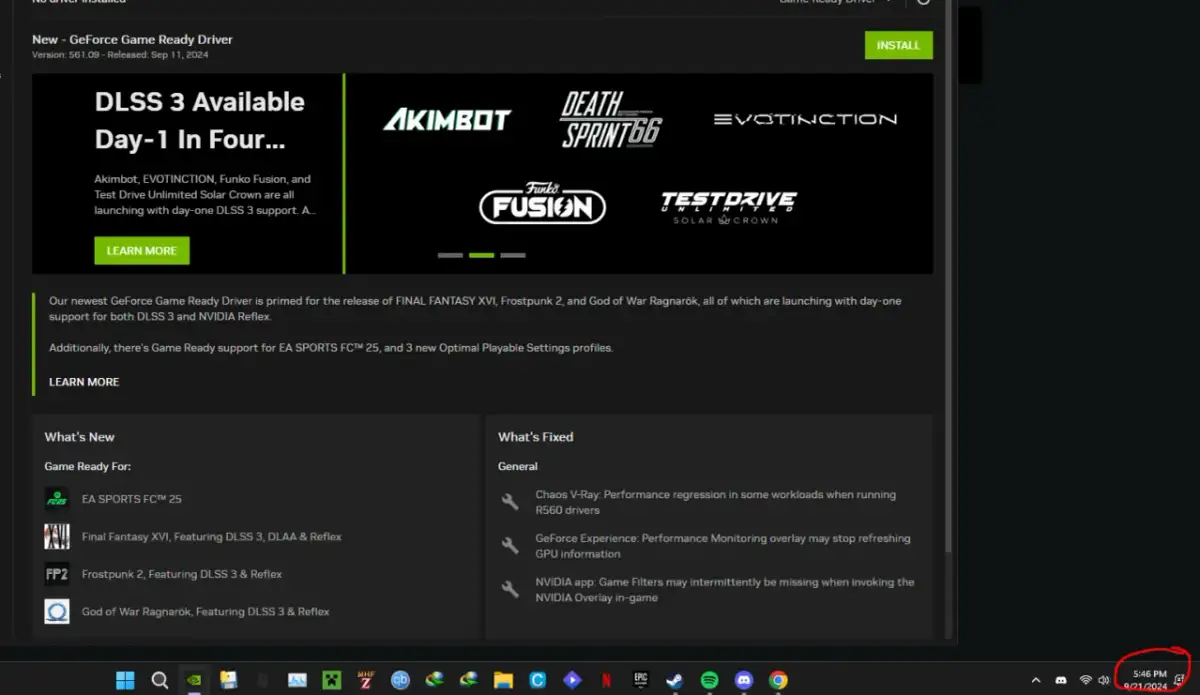Click the green INSTALL button for the driver
Screen dimensions: 1200x695
tap(897, 45)
